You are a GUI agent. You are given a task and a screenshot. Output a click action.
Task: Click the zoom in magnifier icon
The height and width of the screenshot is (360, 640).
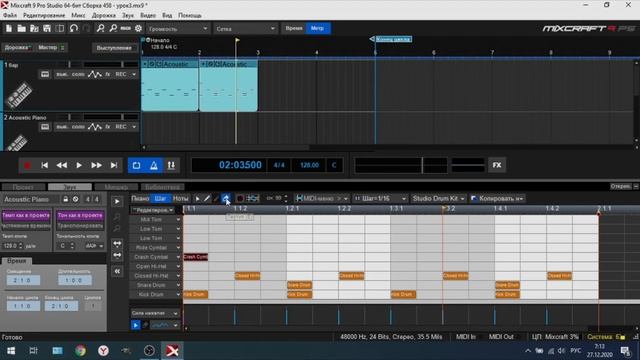pyautogui.click(x=100, y=28)
